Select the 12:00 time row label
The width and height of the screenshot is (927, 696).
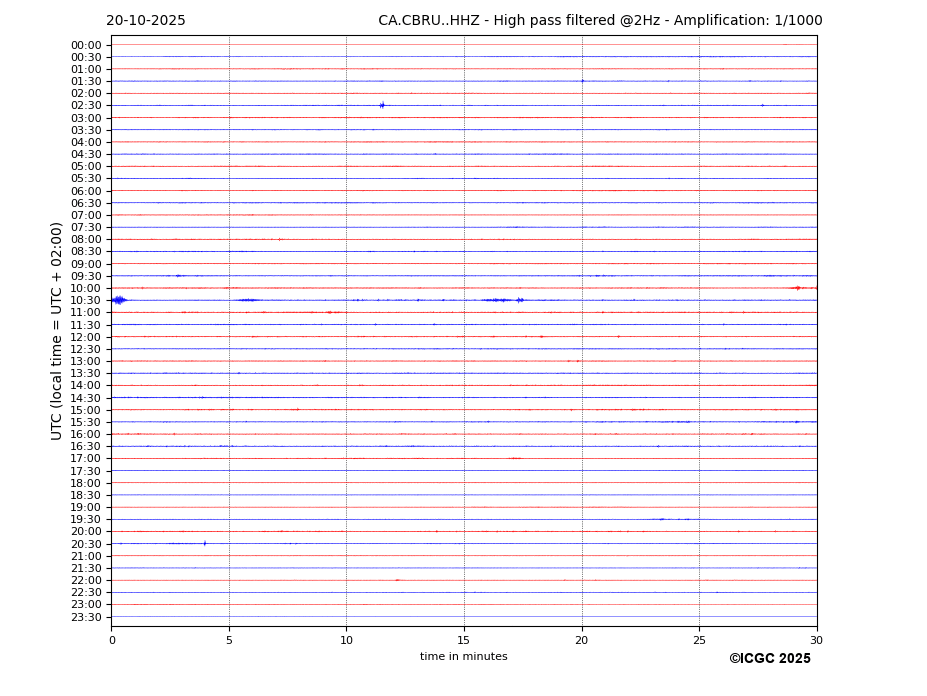(x=86, y=337)
